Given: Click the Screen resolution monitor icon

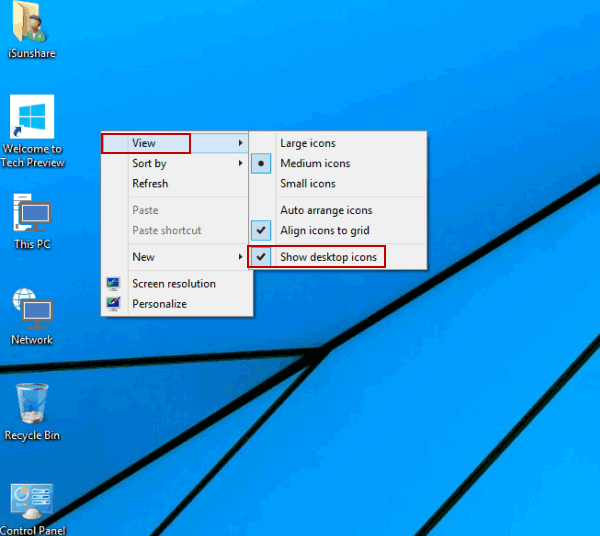Looking at the screenshot, I should click(x=113, y=284).
